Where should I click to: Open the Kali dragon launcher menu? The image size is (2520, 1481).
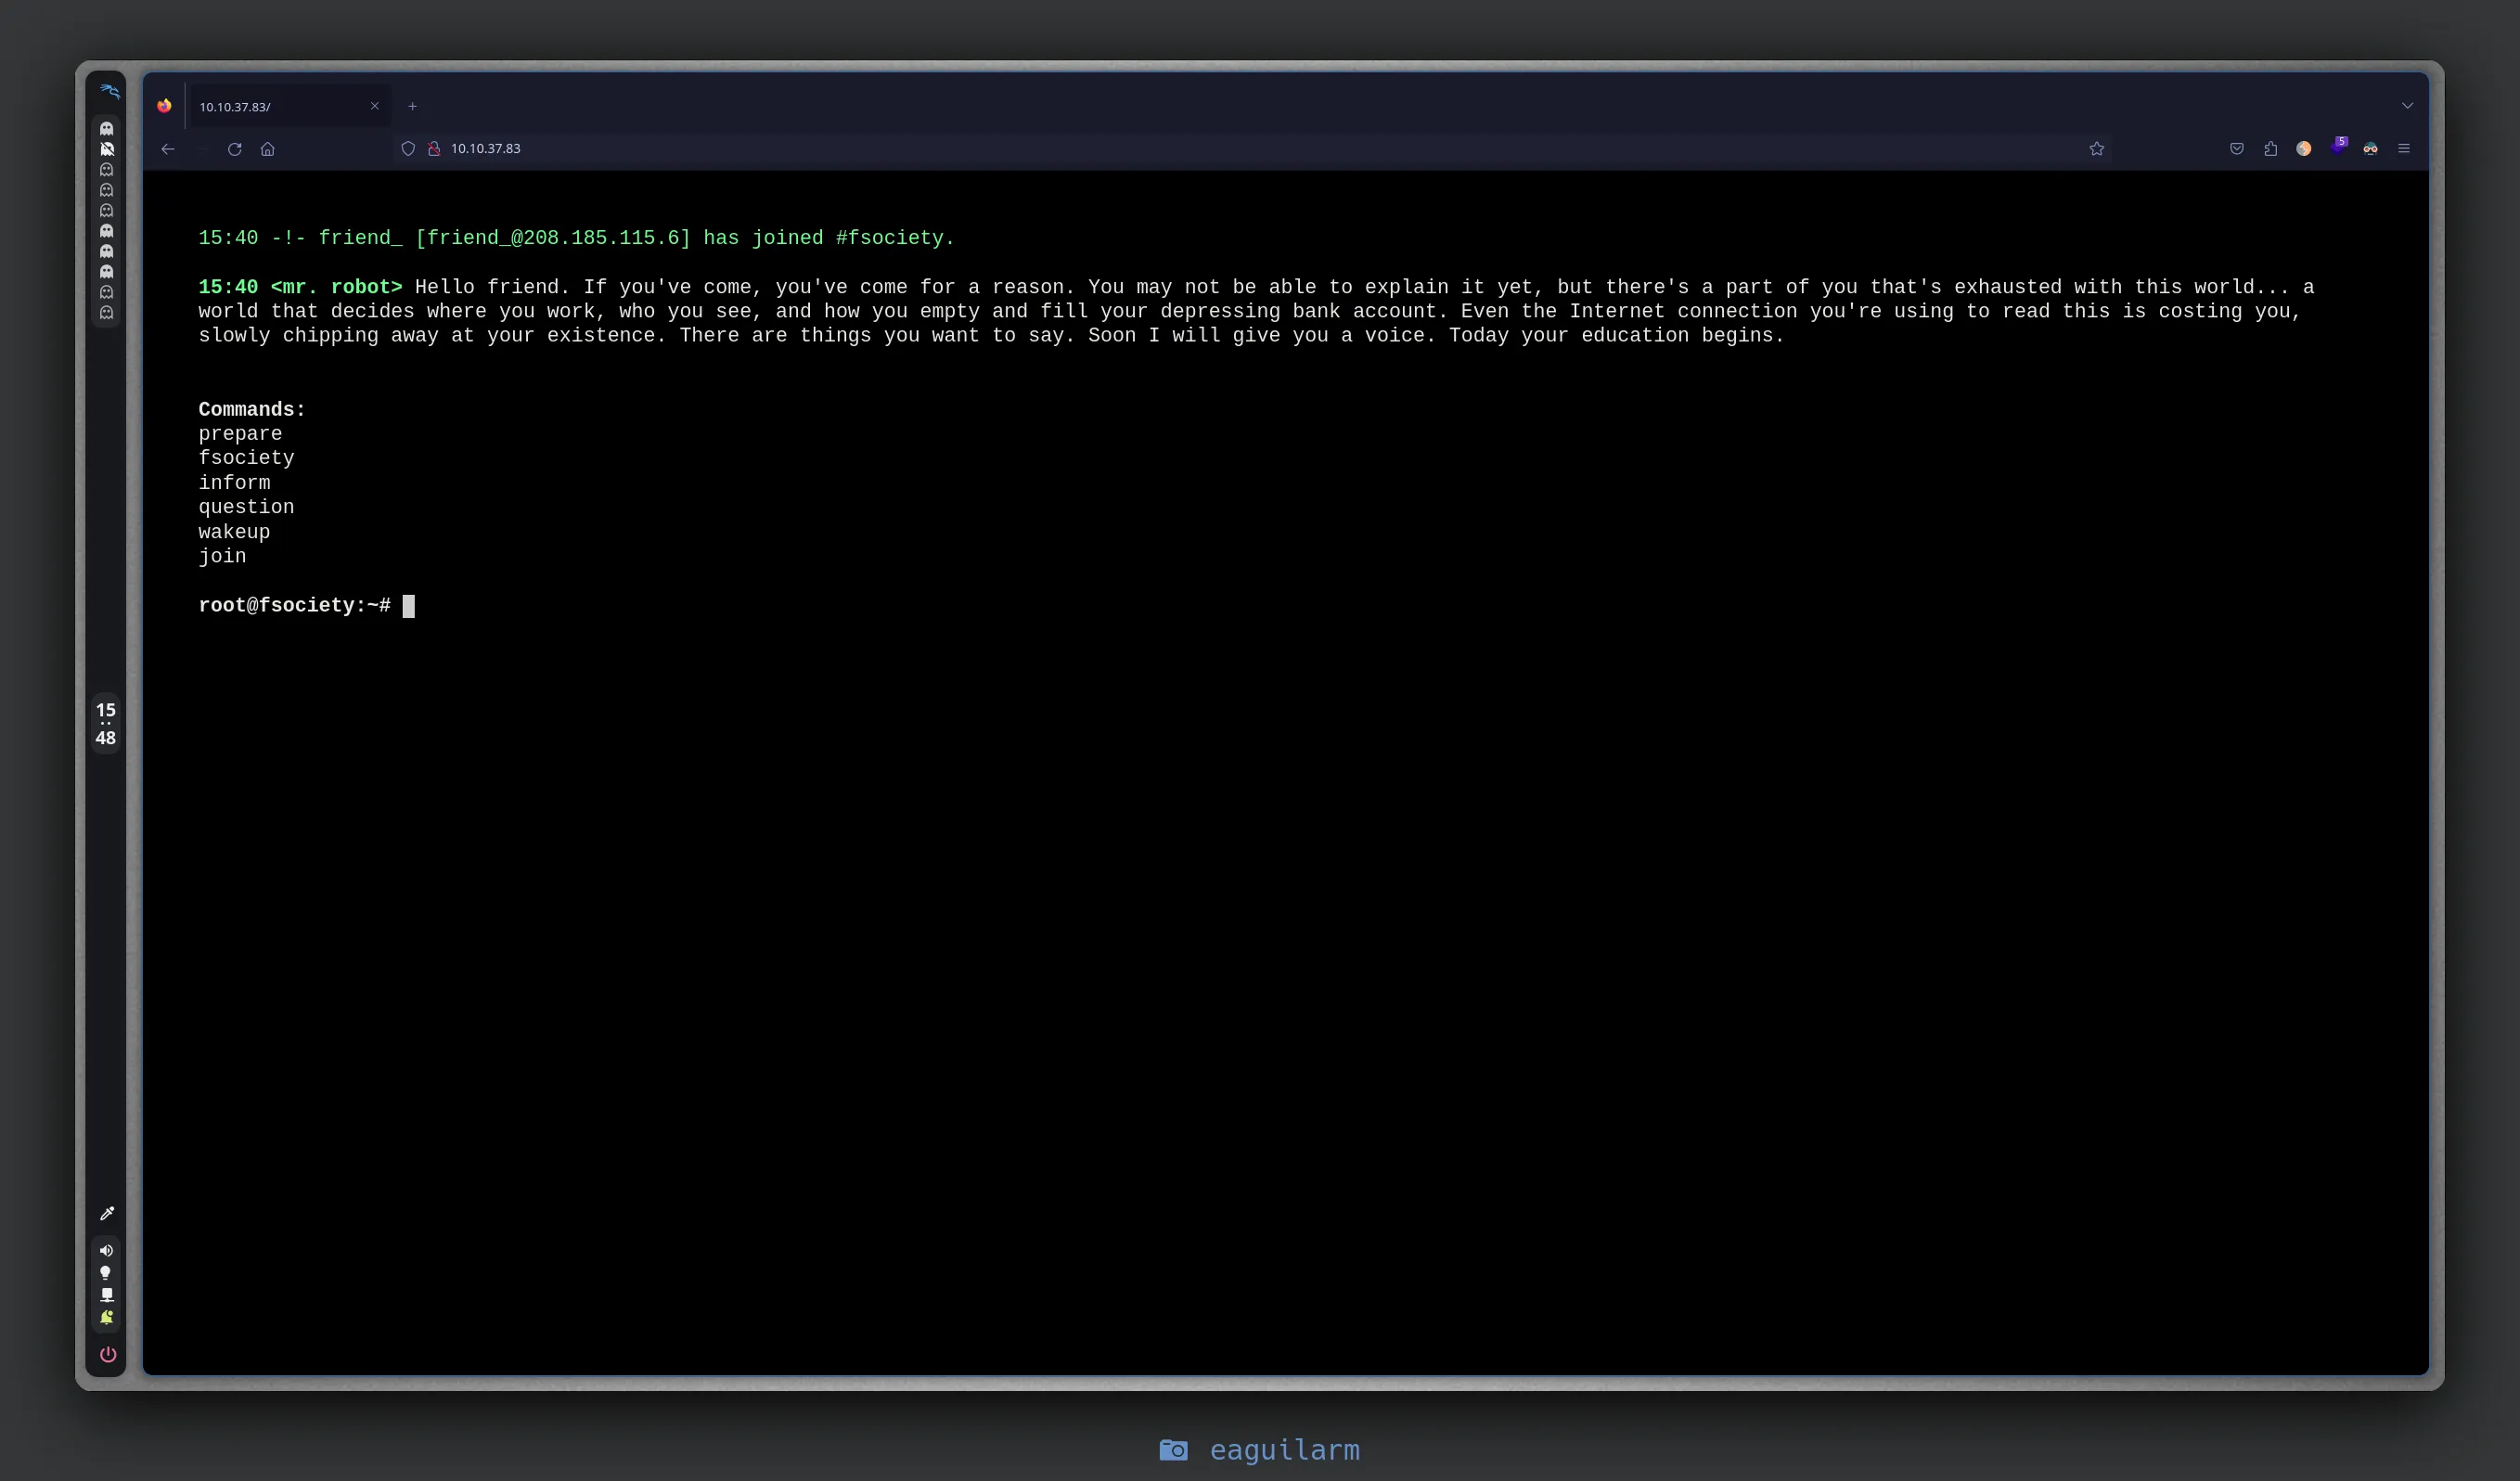[x=109, y=92]
